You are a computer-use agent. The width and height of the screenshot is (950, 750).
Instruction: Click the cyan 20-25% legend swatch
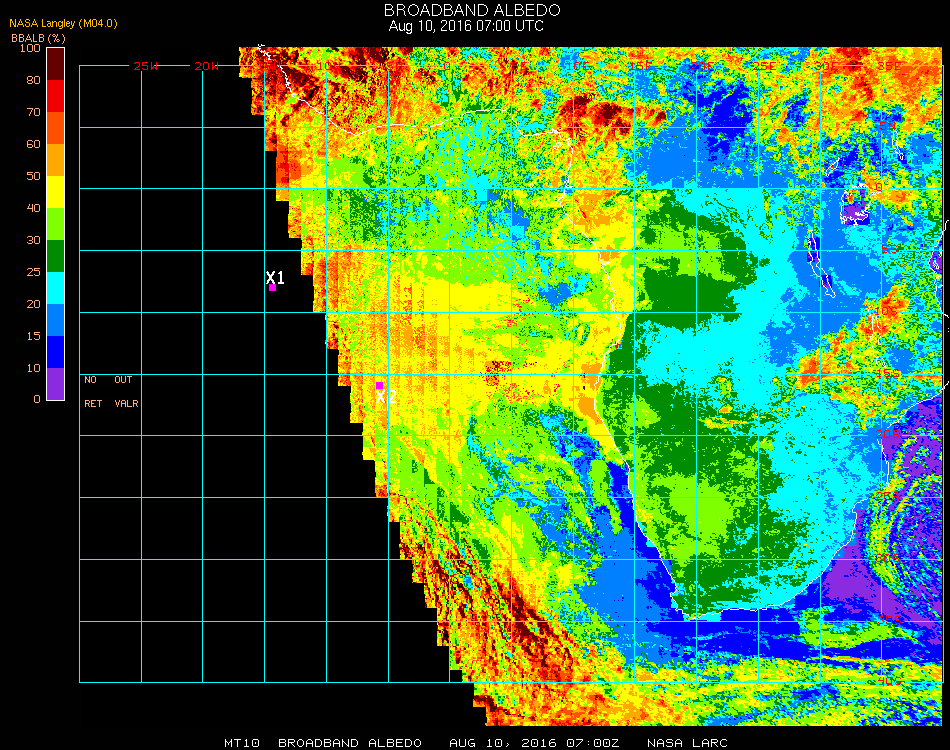coord(56,288)
